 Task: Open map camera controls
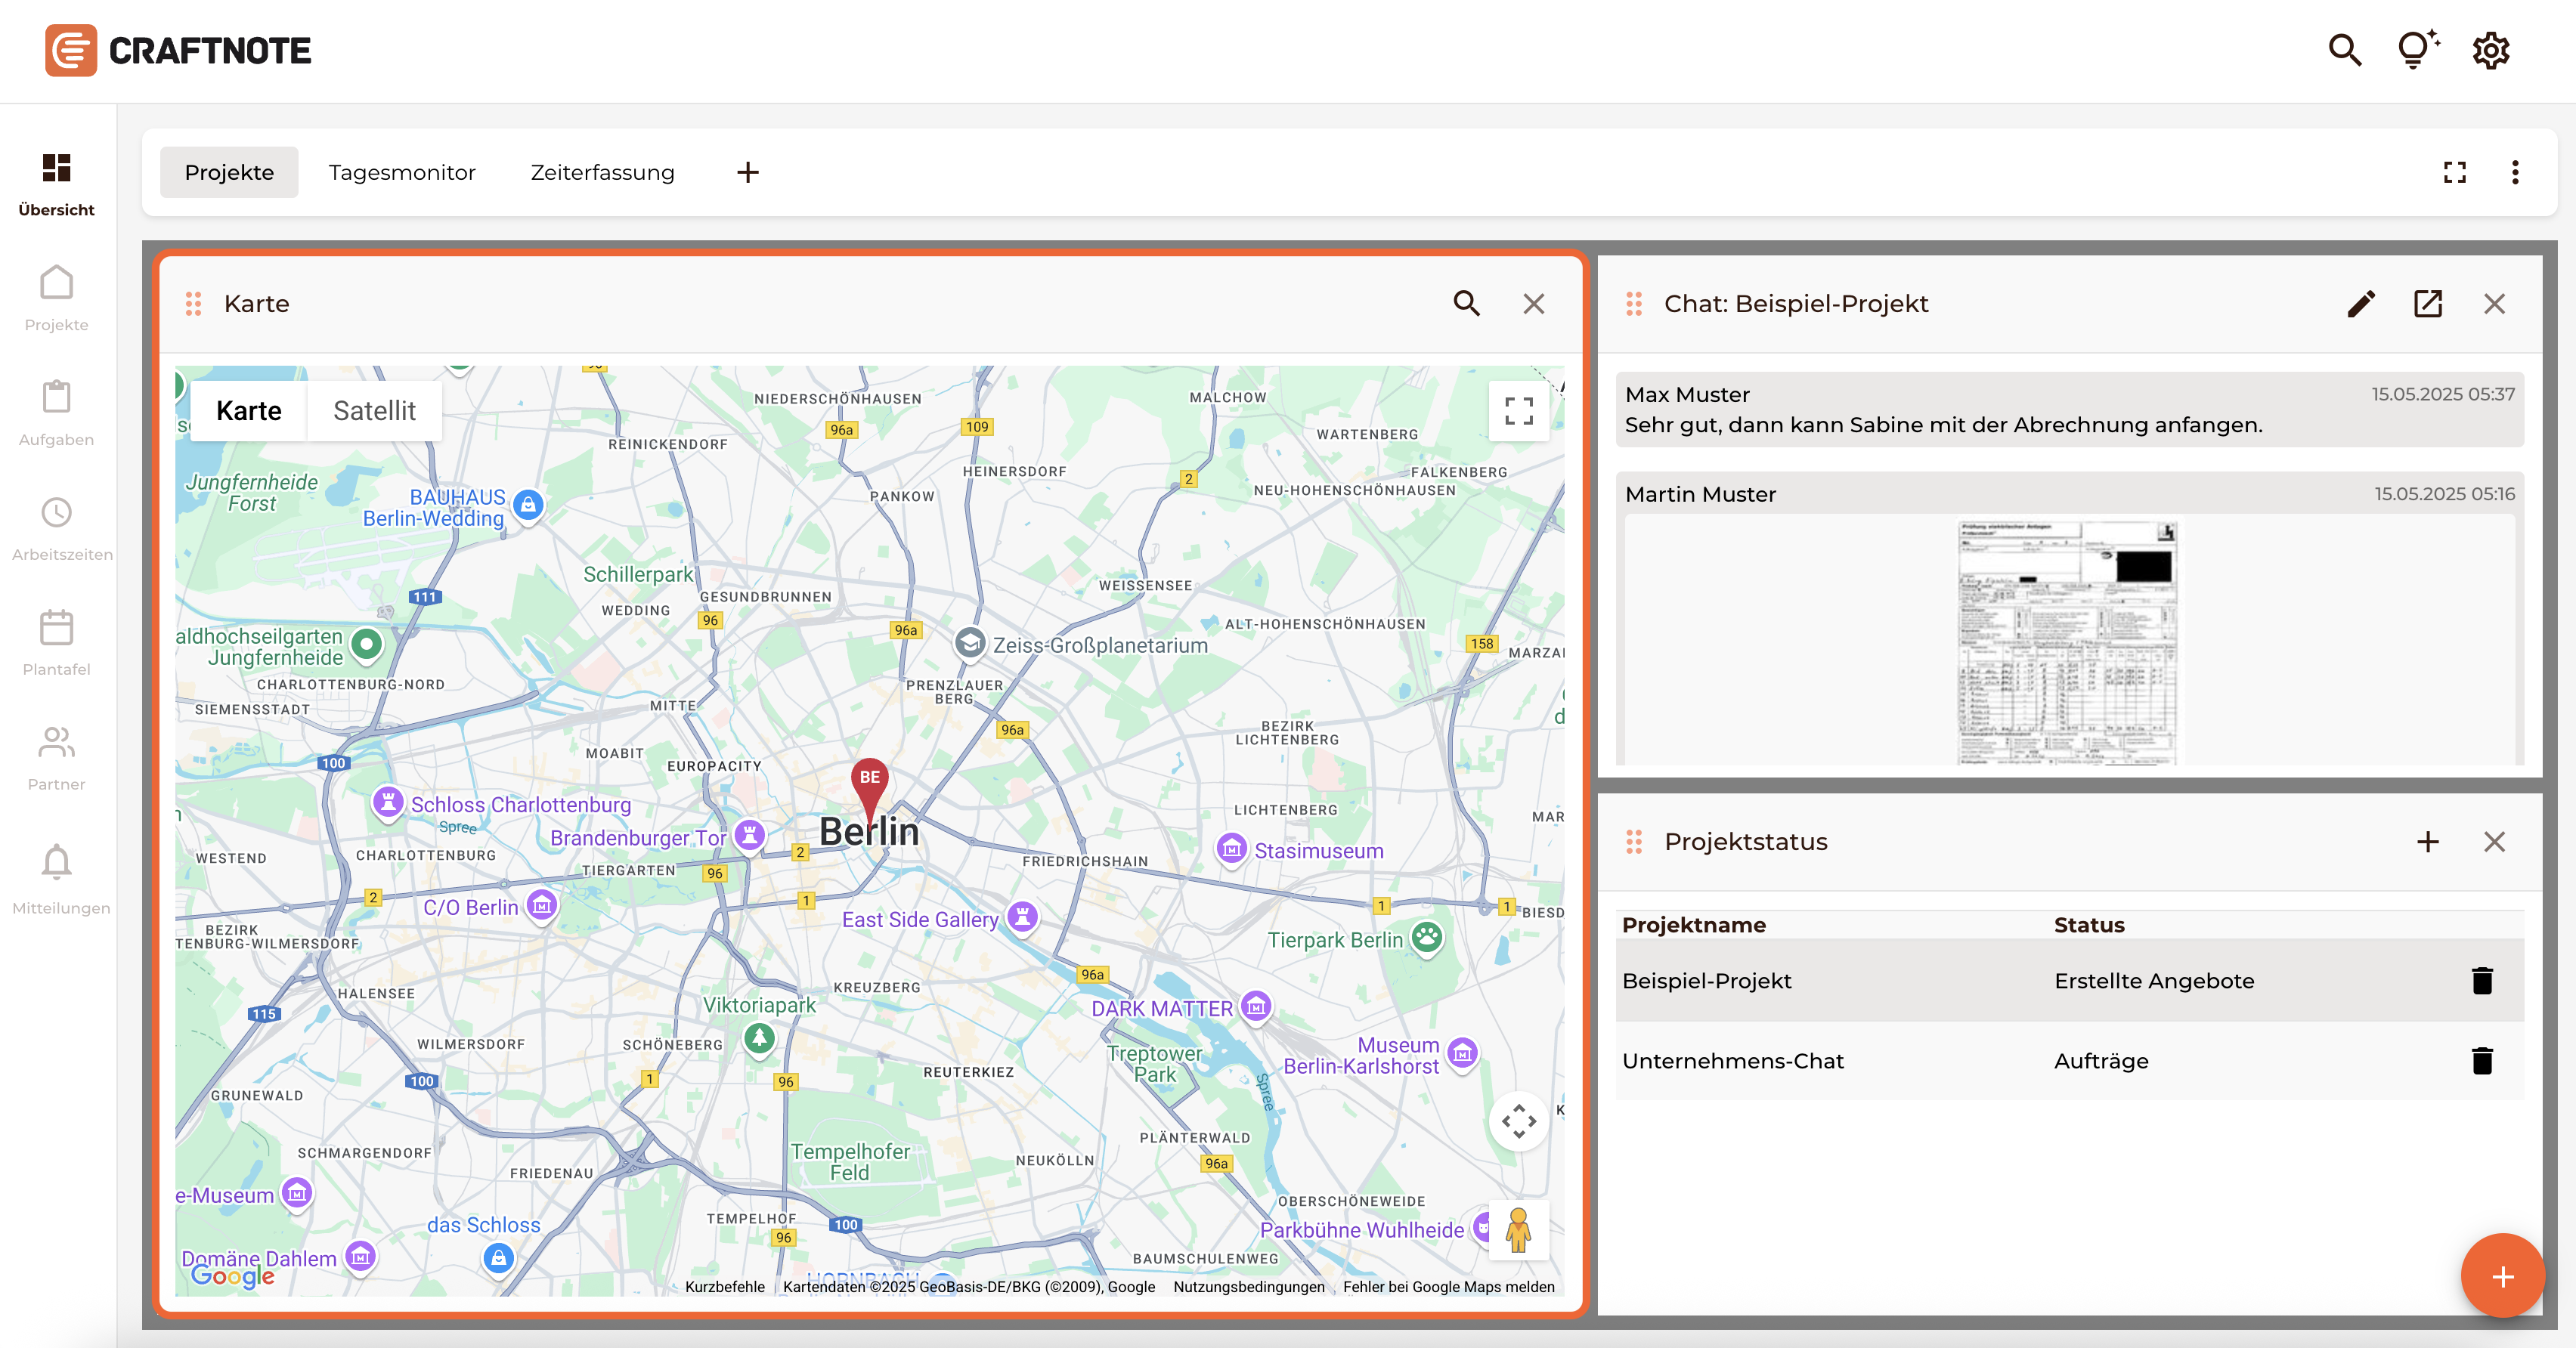click(1519, 1120)
